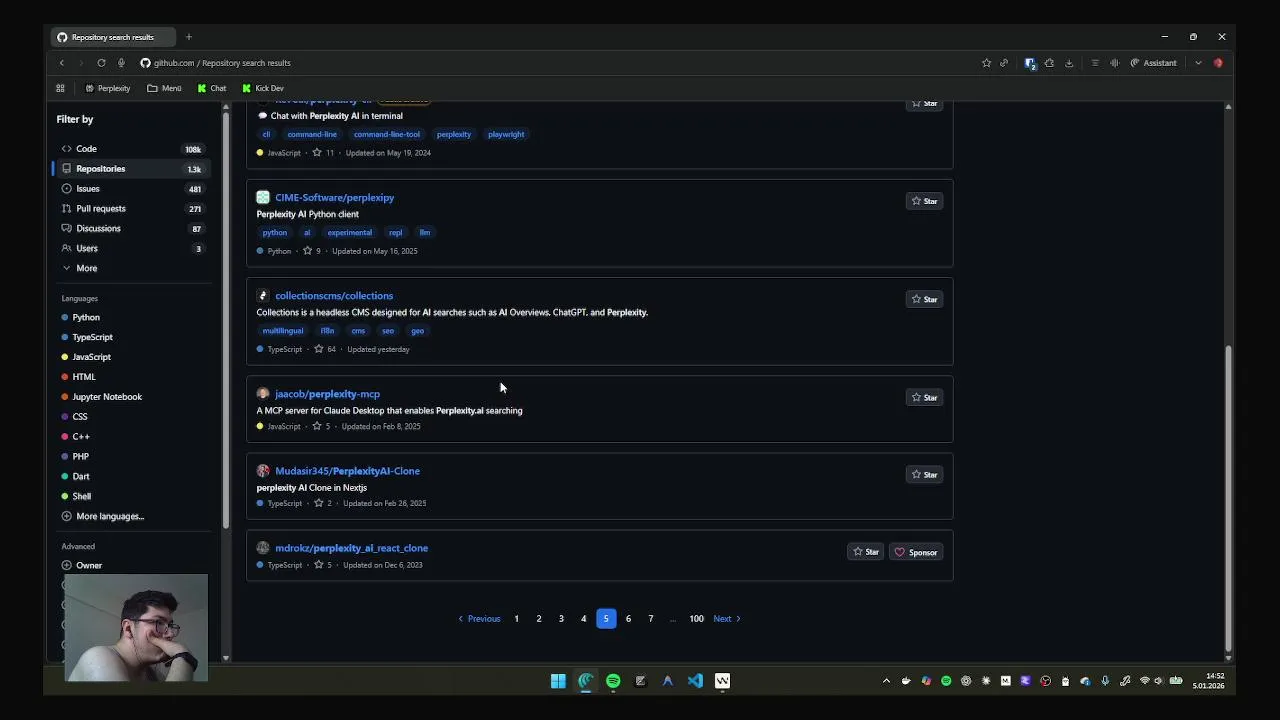Click the copy link icon in toolbar
The width and height of the screenshot is (1280, 720).
tap(1004, 63)
